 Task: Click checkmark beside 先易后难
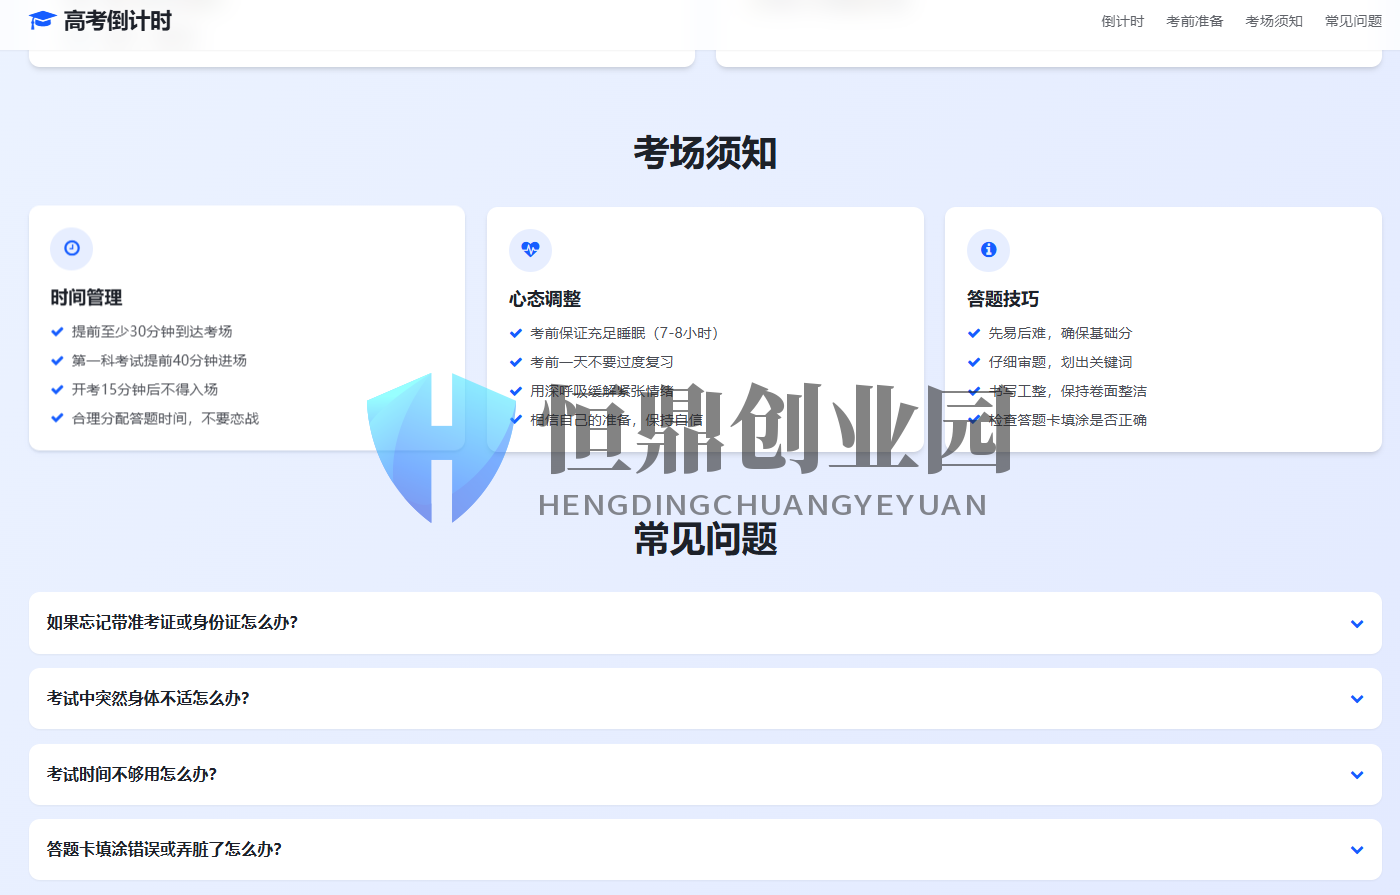click(x=974, y=334)
